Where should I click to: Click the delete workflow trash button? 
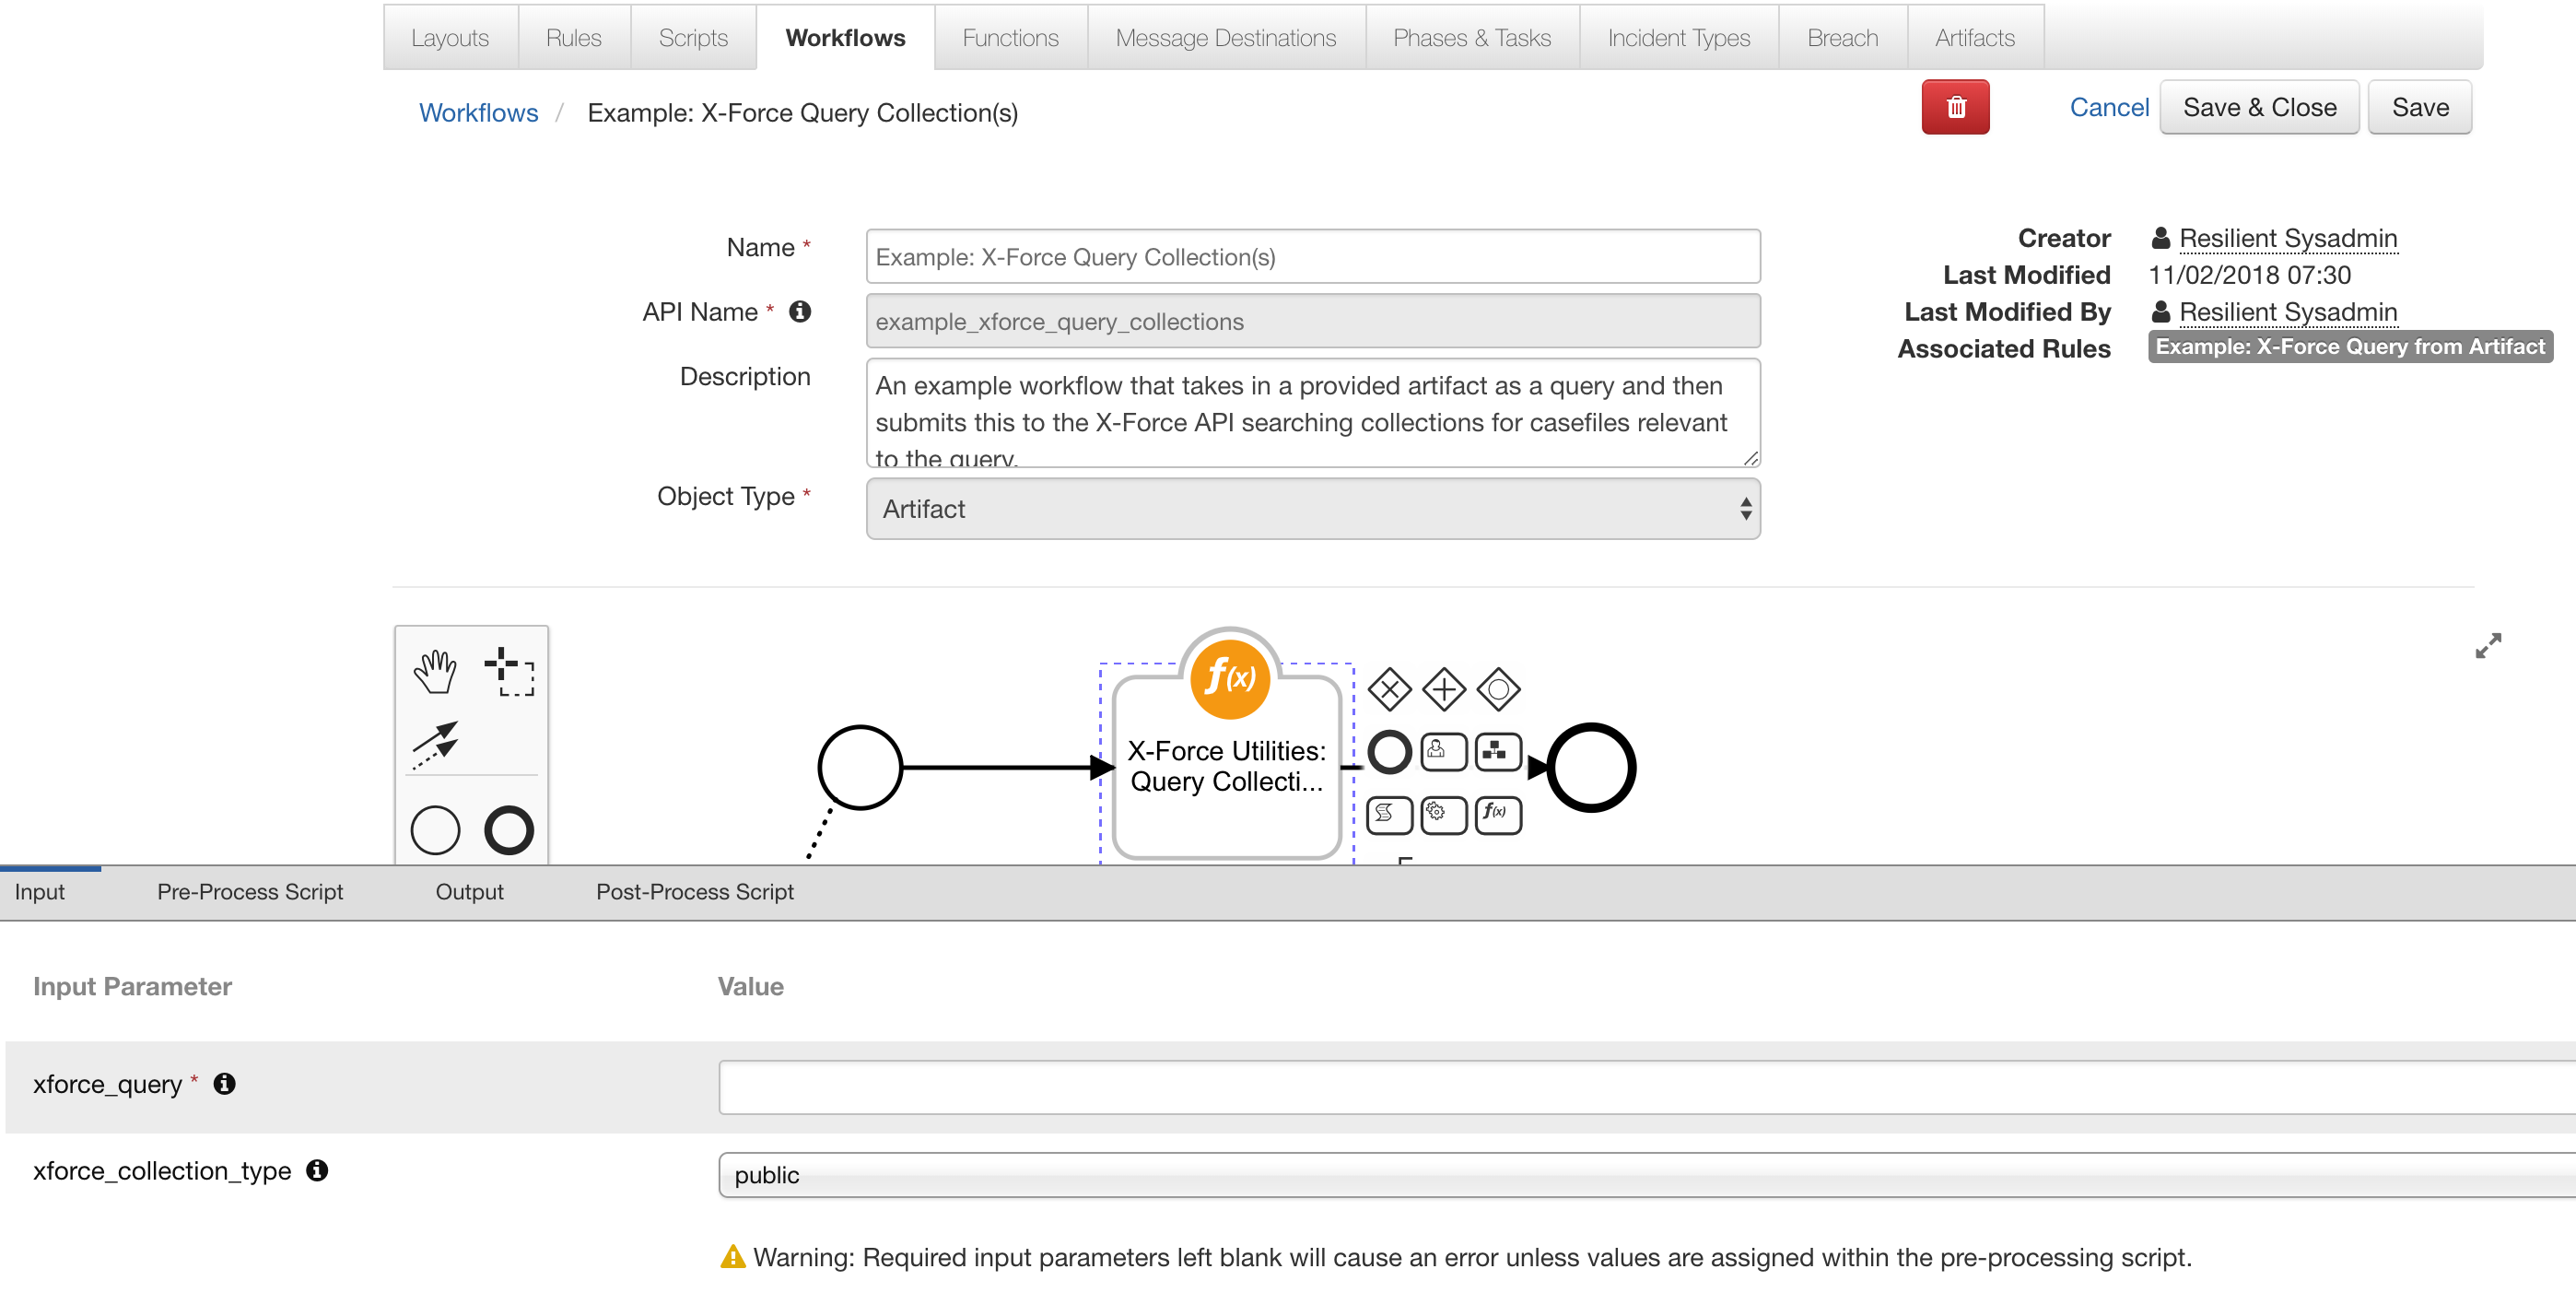(x=1956, y=107)
